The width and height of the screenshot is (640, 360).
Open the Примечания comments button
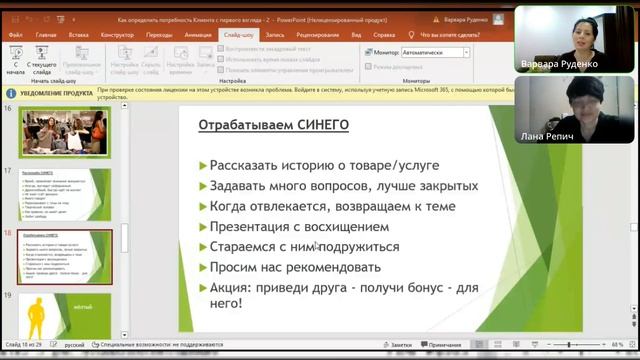point(441,345)
